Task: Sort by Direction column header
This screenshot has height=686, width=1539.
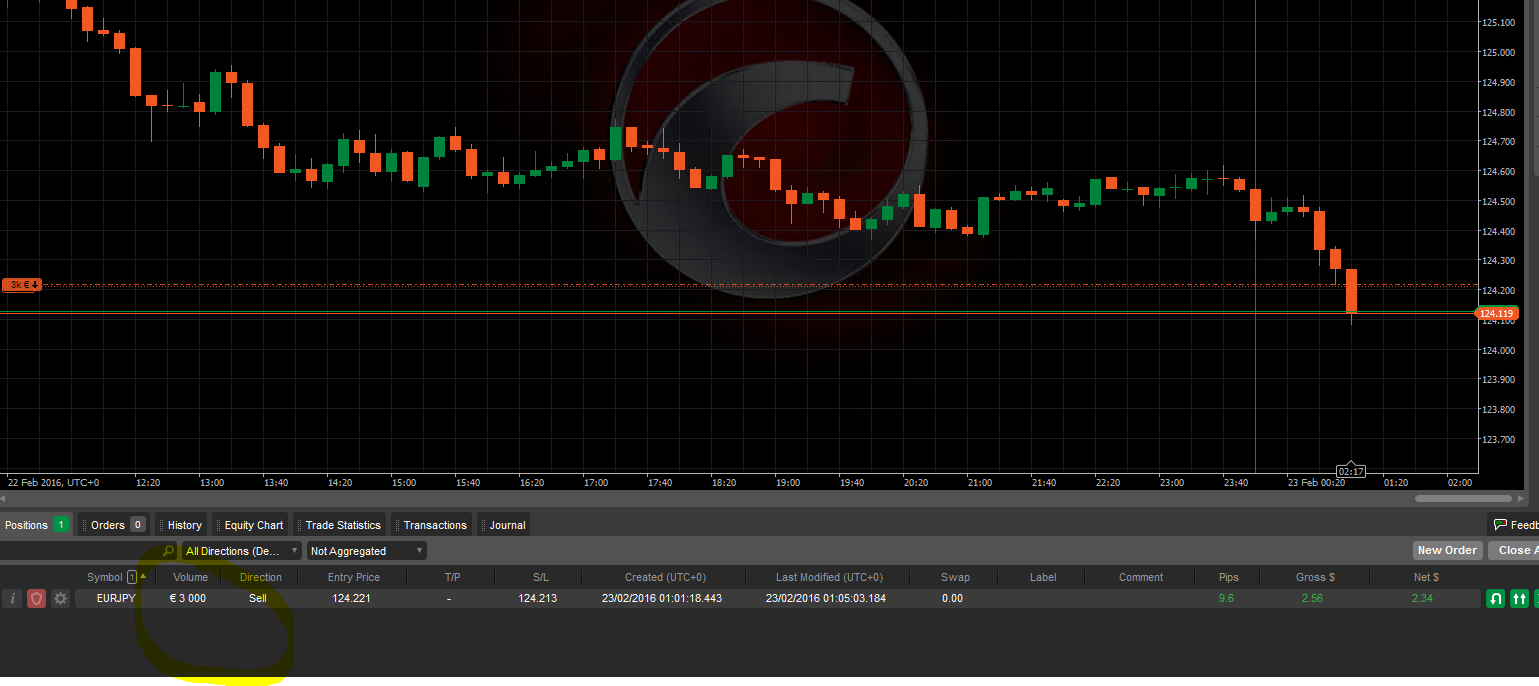Action: [261, 577]
